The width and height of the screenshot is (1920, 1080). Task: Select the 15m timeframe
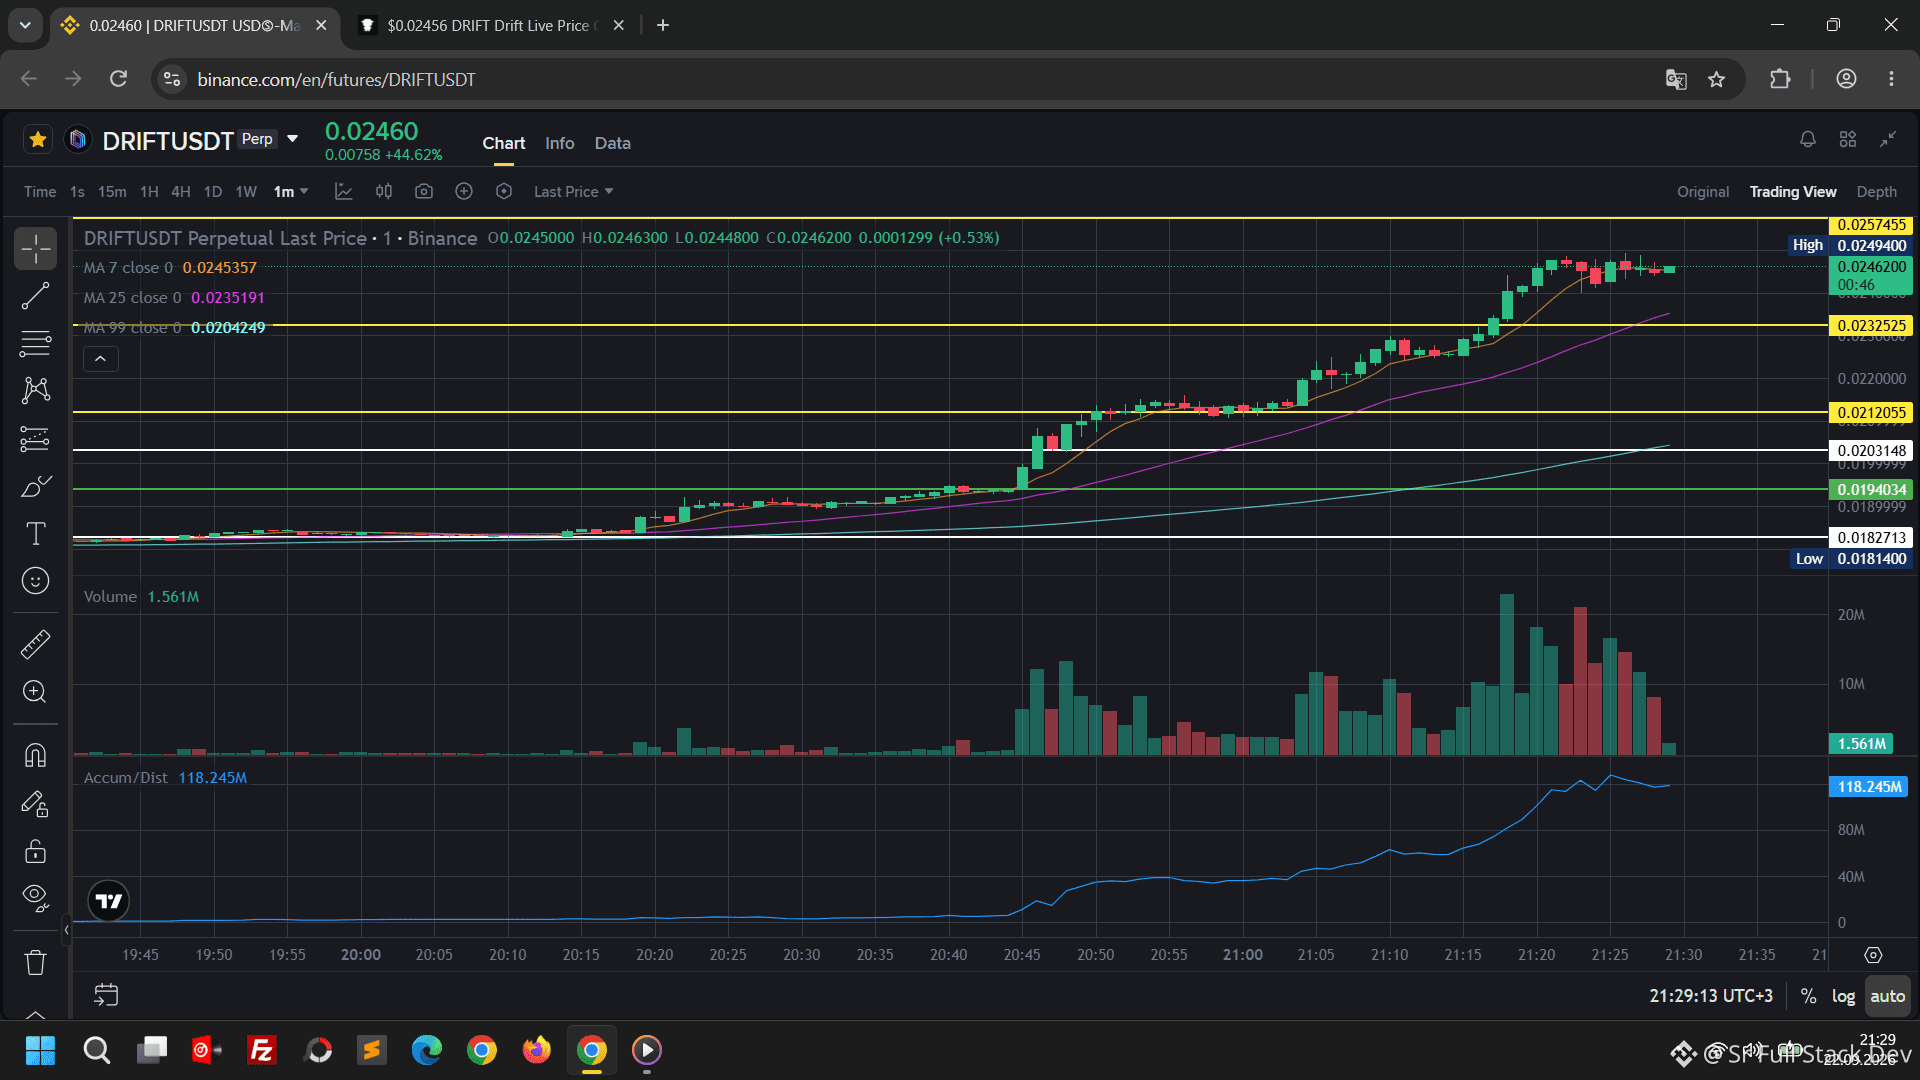(112, 192)
